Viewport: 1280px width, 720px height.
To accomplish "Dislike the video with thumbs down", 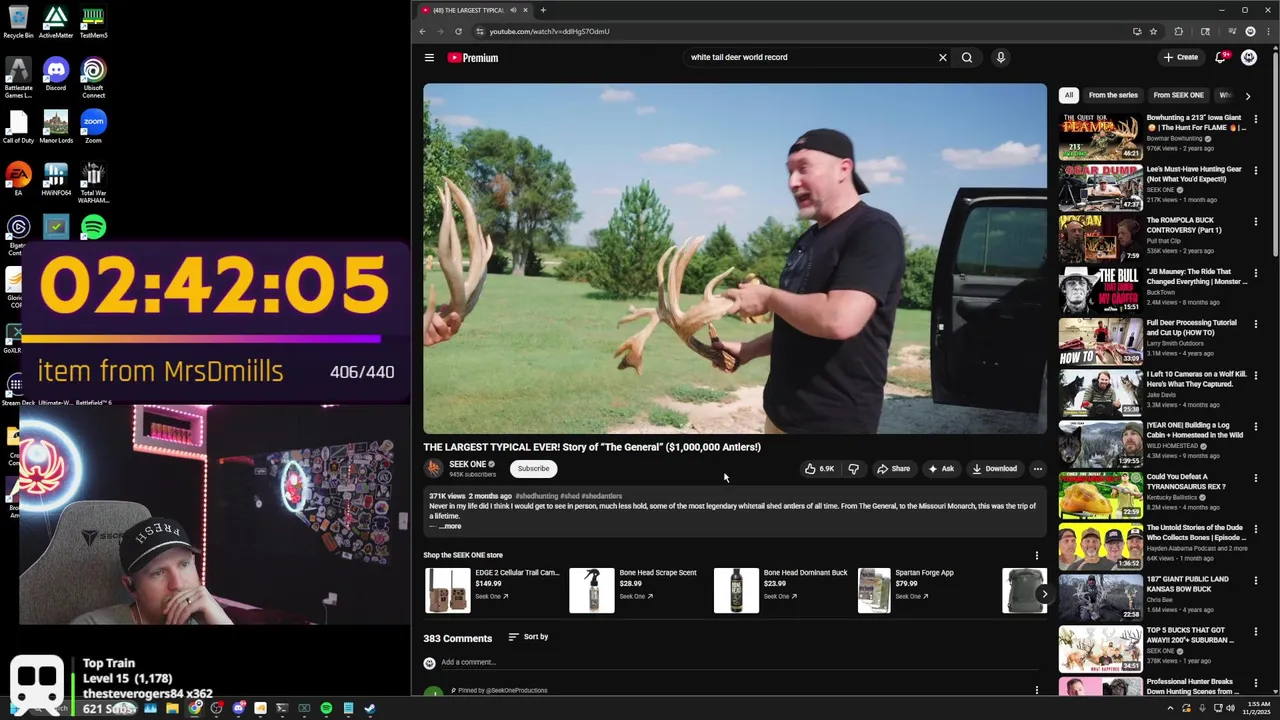I will pos(853,468).
